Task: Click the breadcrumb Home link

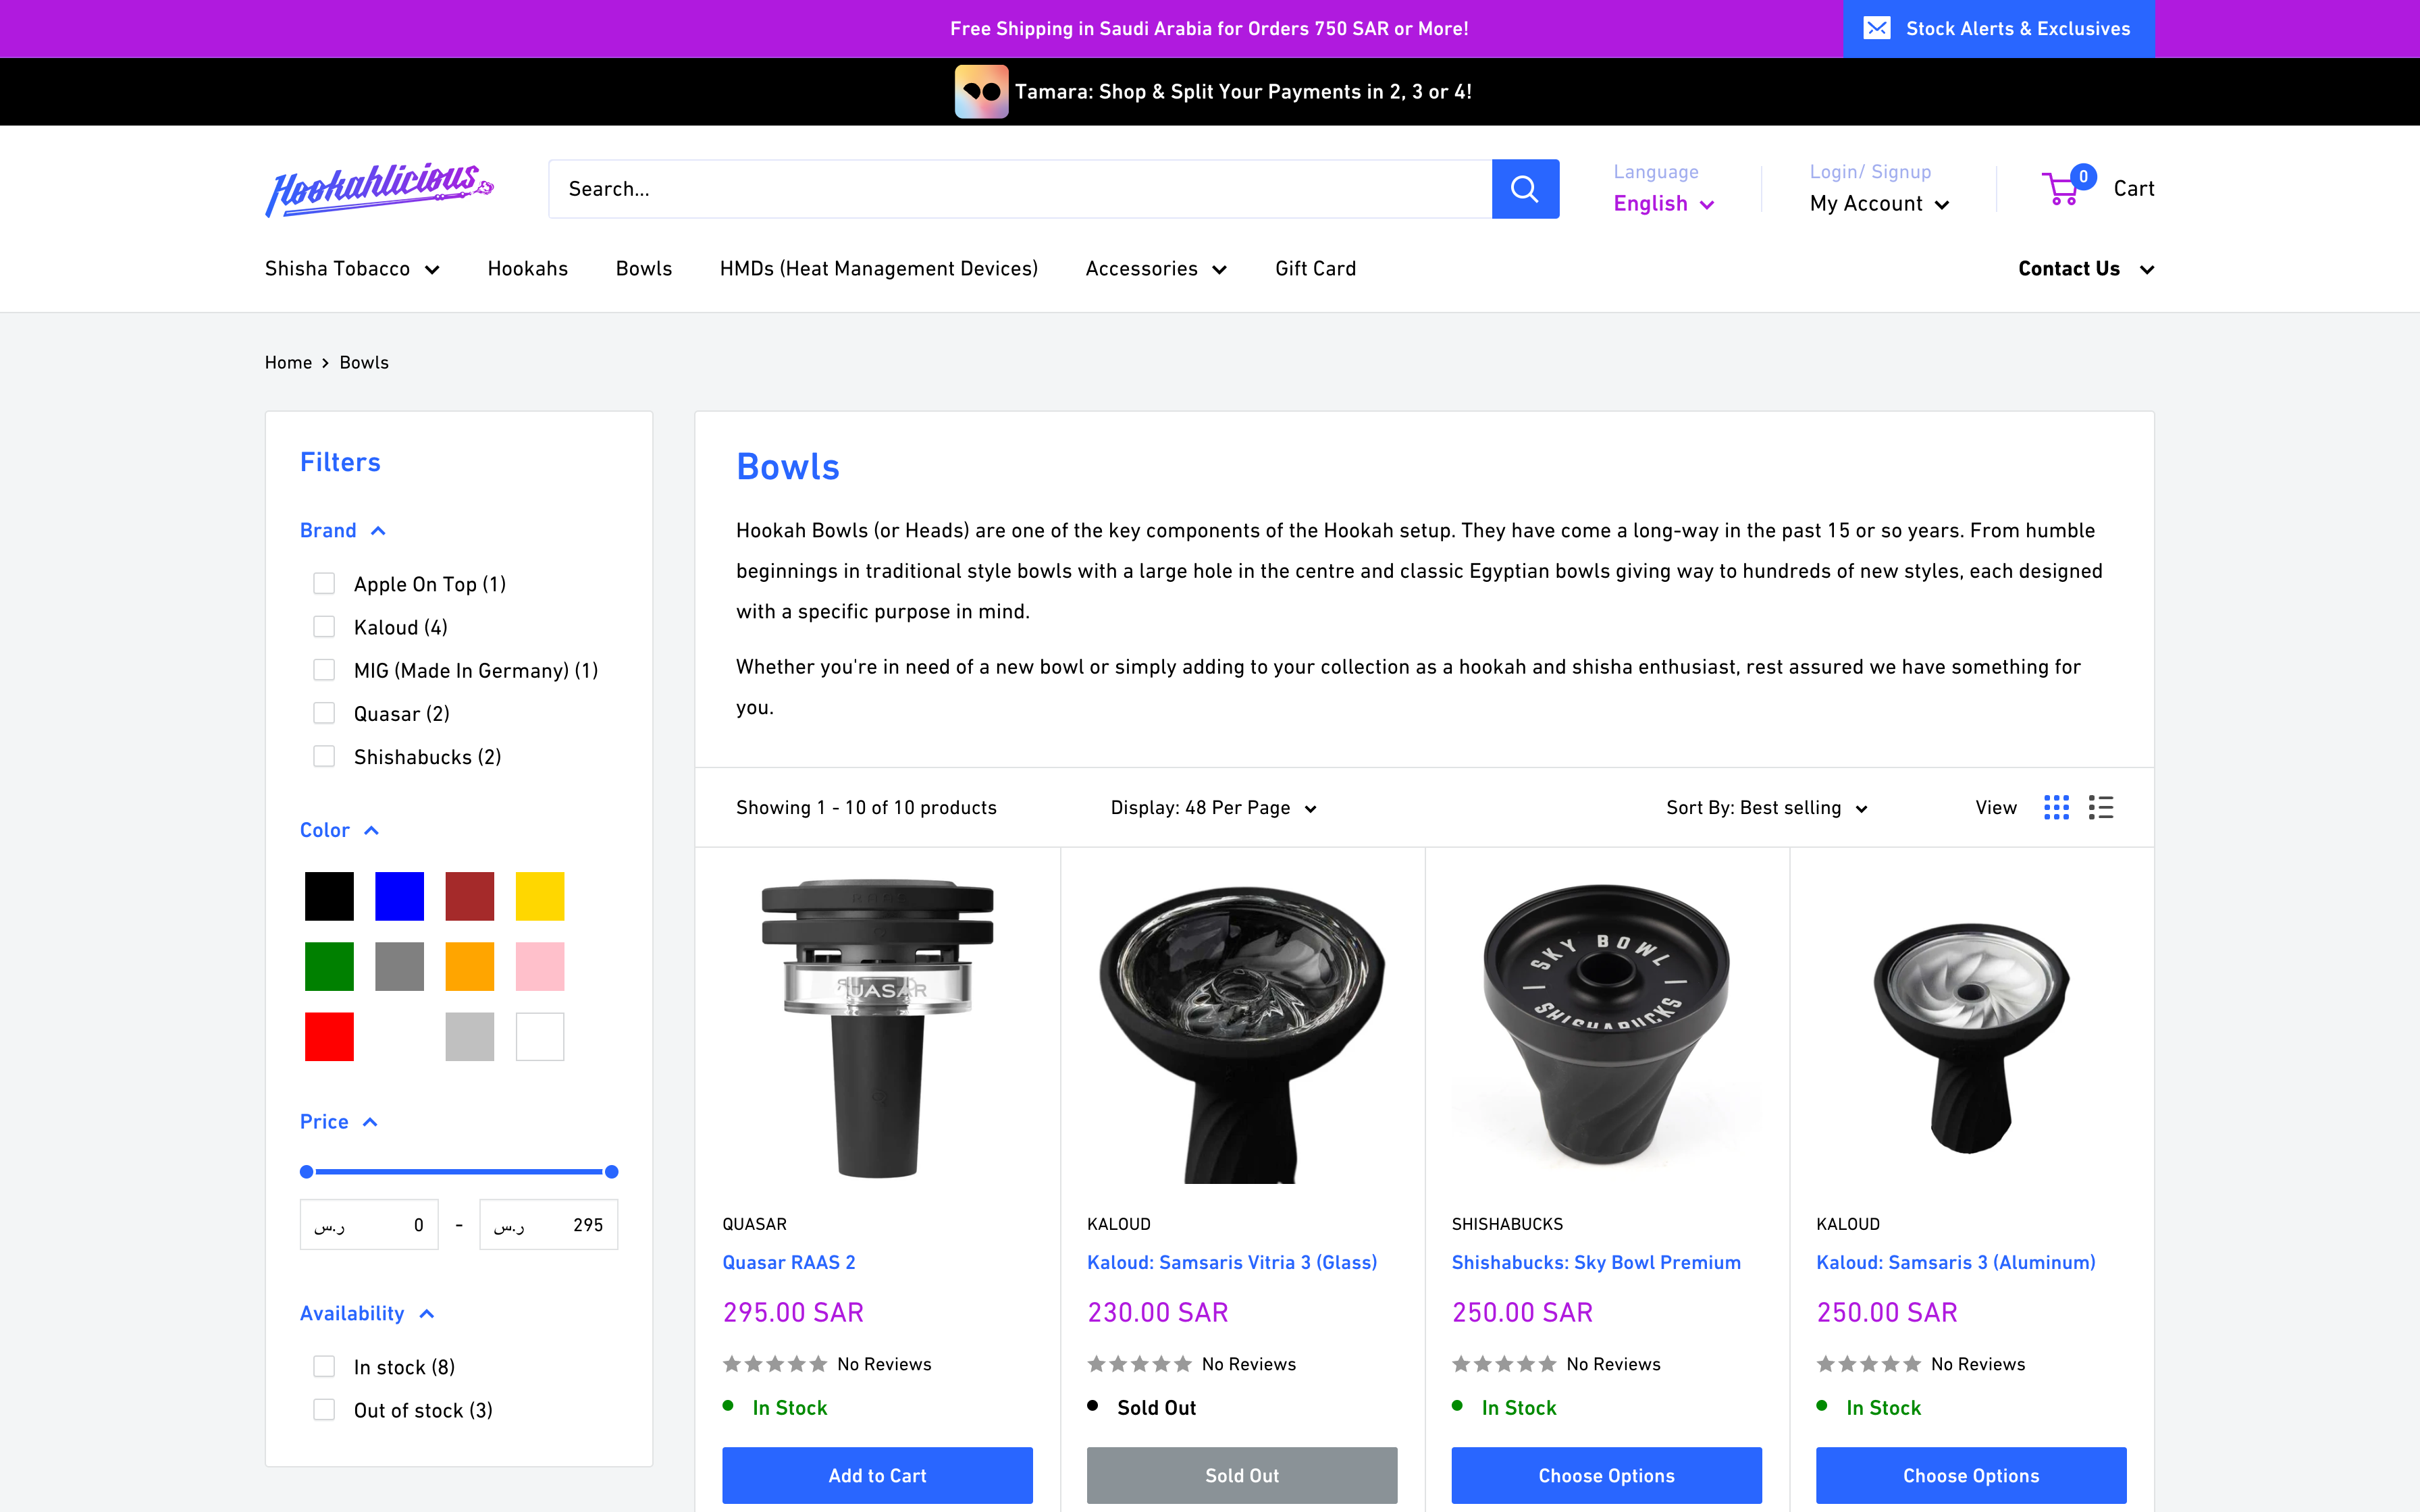Action: click(x=288, y=362)
